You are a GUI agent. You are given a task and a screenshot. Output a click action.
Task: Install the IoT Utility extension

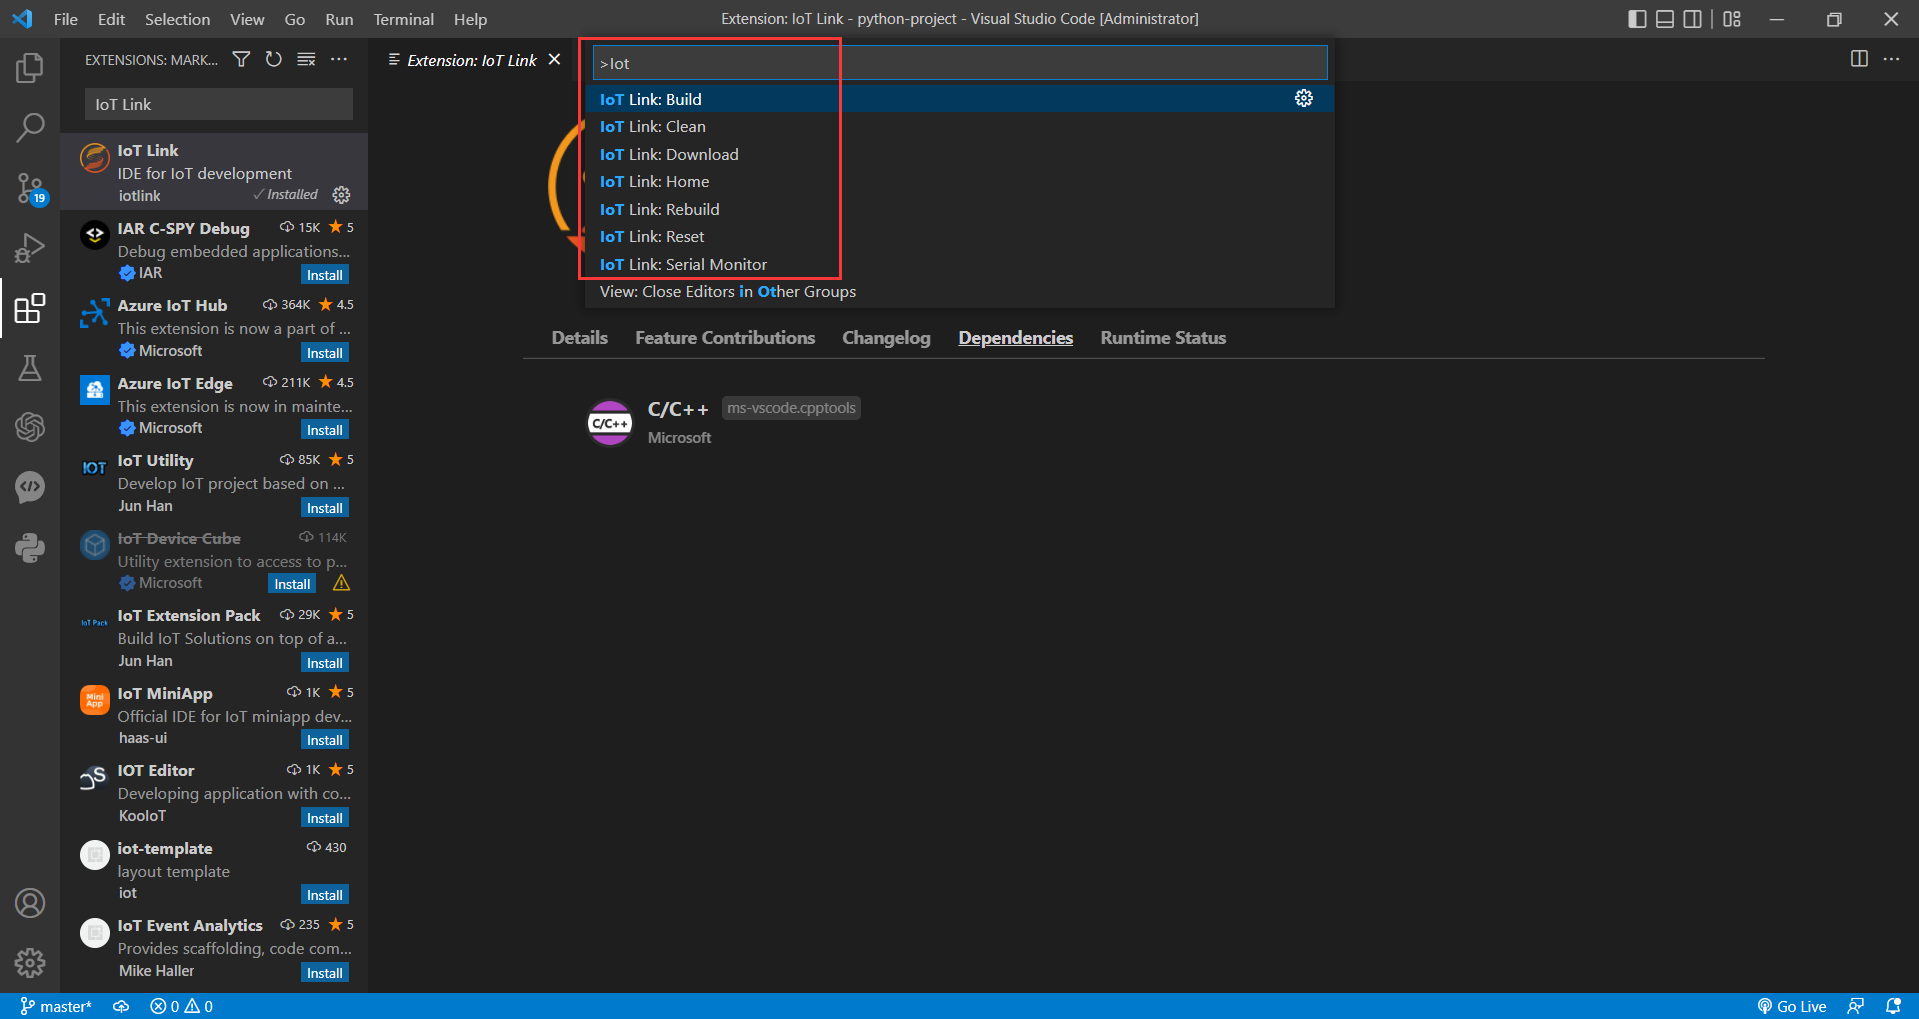pyautogui.click(x=325, y=508)
